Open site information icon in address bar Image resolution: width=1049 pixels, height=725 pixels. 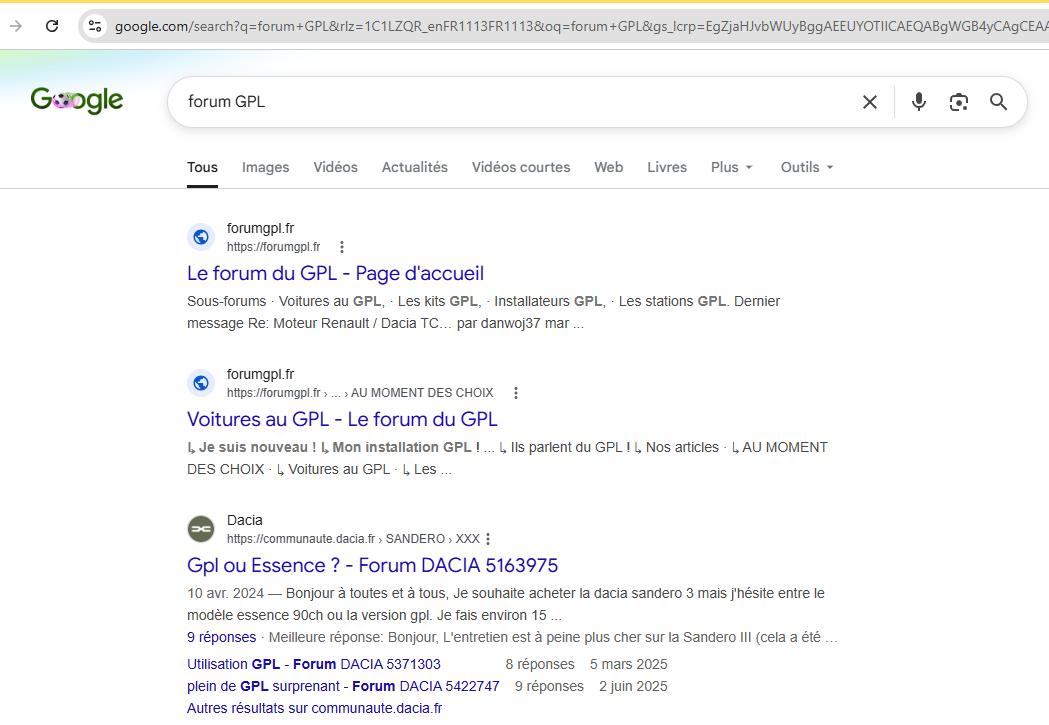95,26
